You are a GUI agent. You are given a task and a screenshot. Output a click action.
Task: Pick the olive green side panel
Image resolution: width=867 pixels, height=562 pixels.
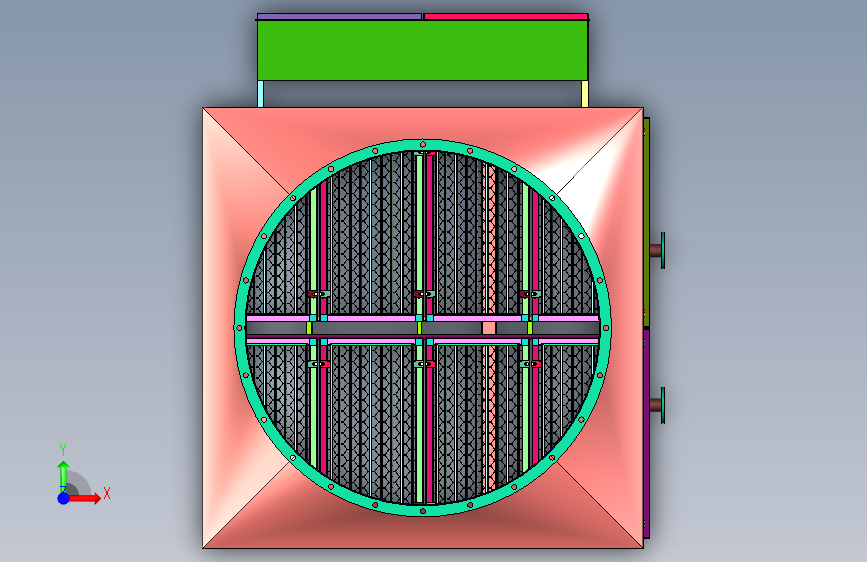(647, 221)
